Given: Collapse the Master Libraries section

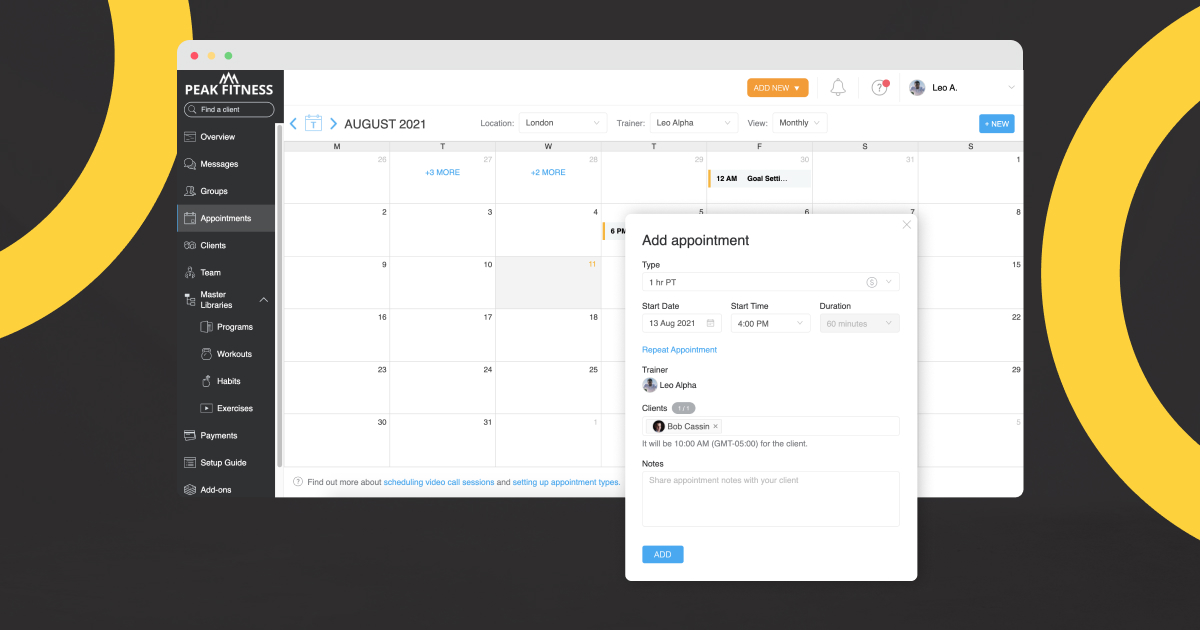Looking at the screenshot, I should click(x=264, y=300).
